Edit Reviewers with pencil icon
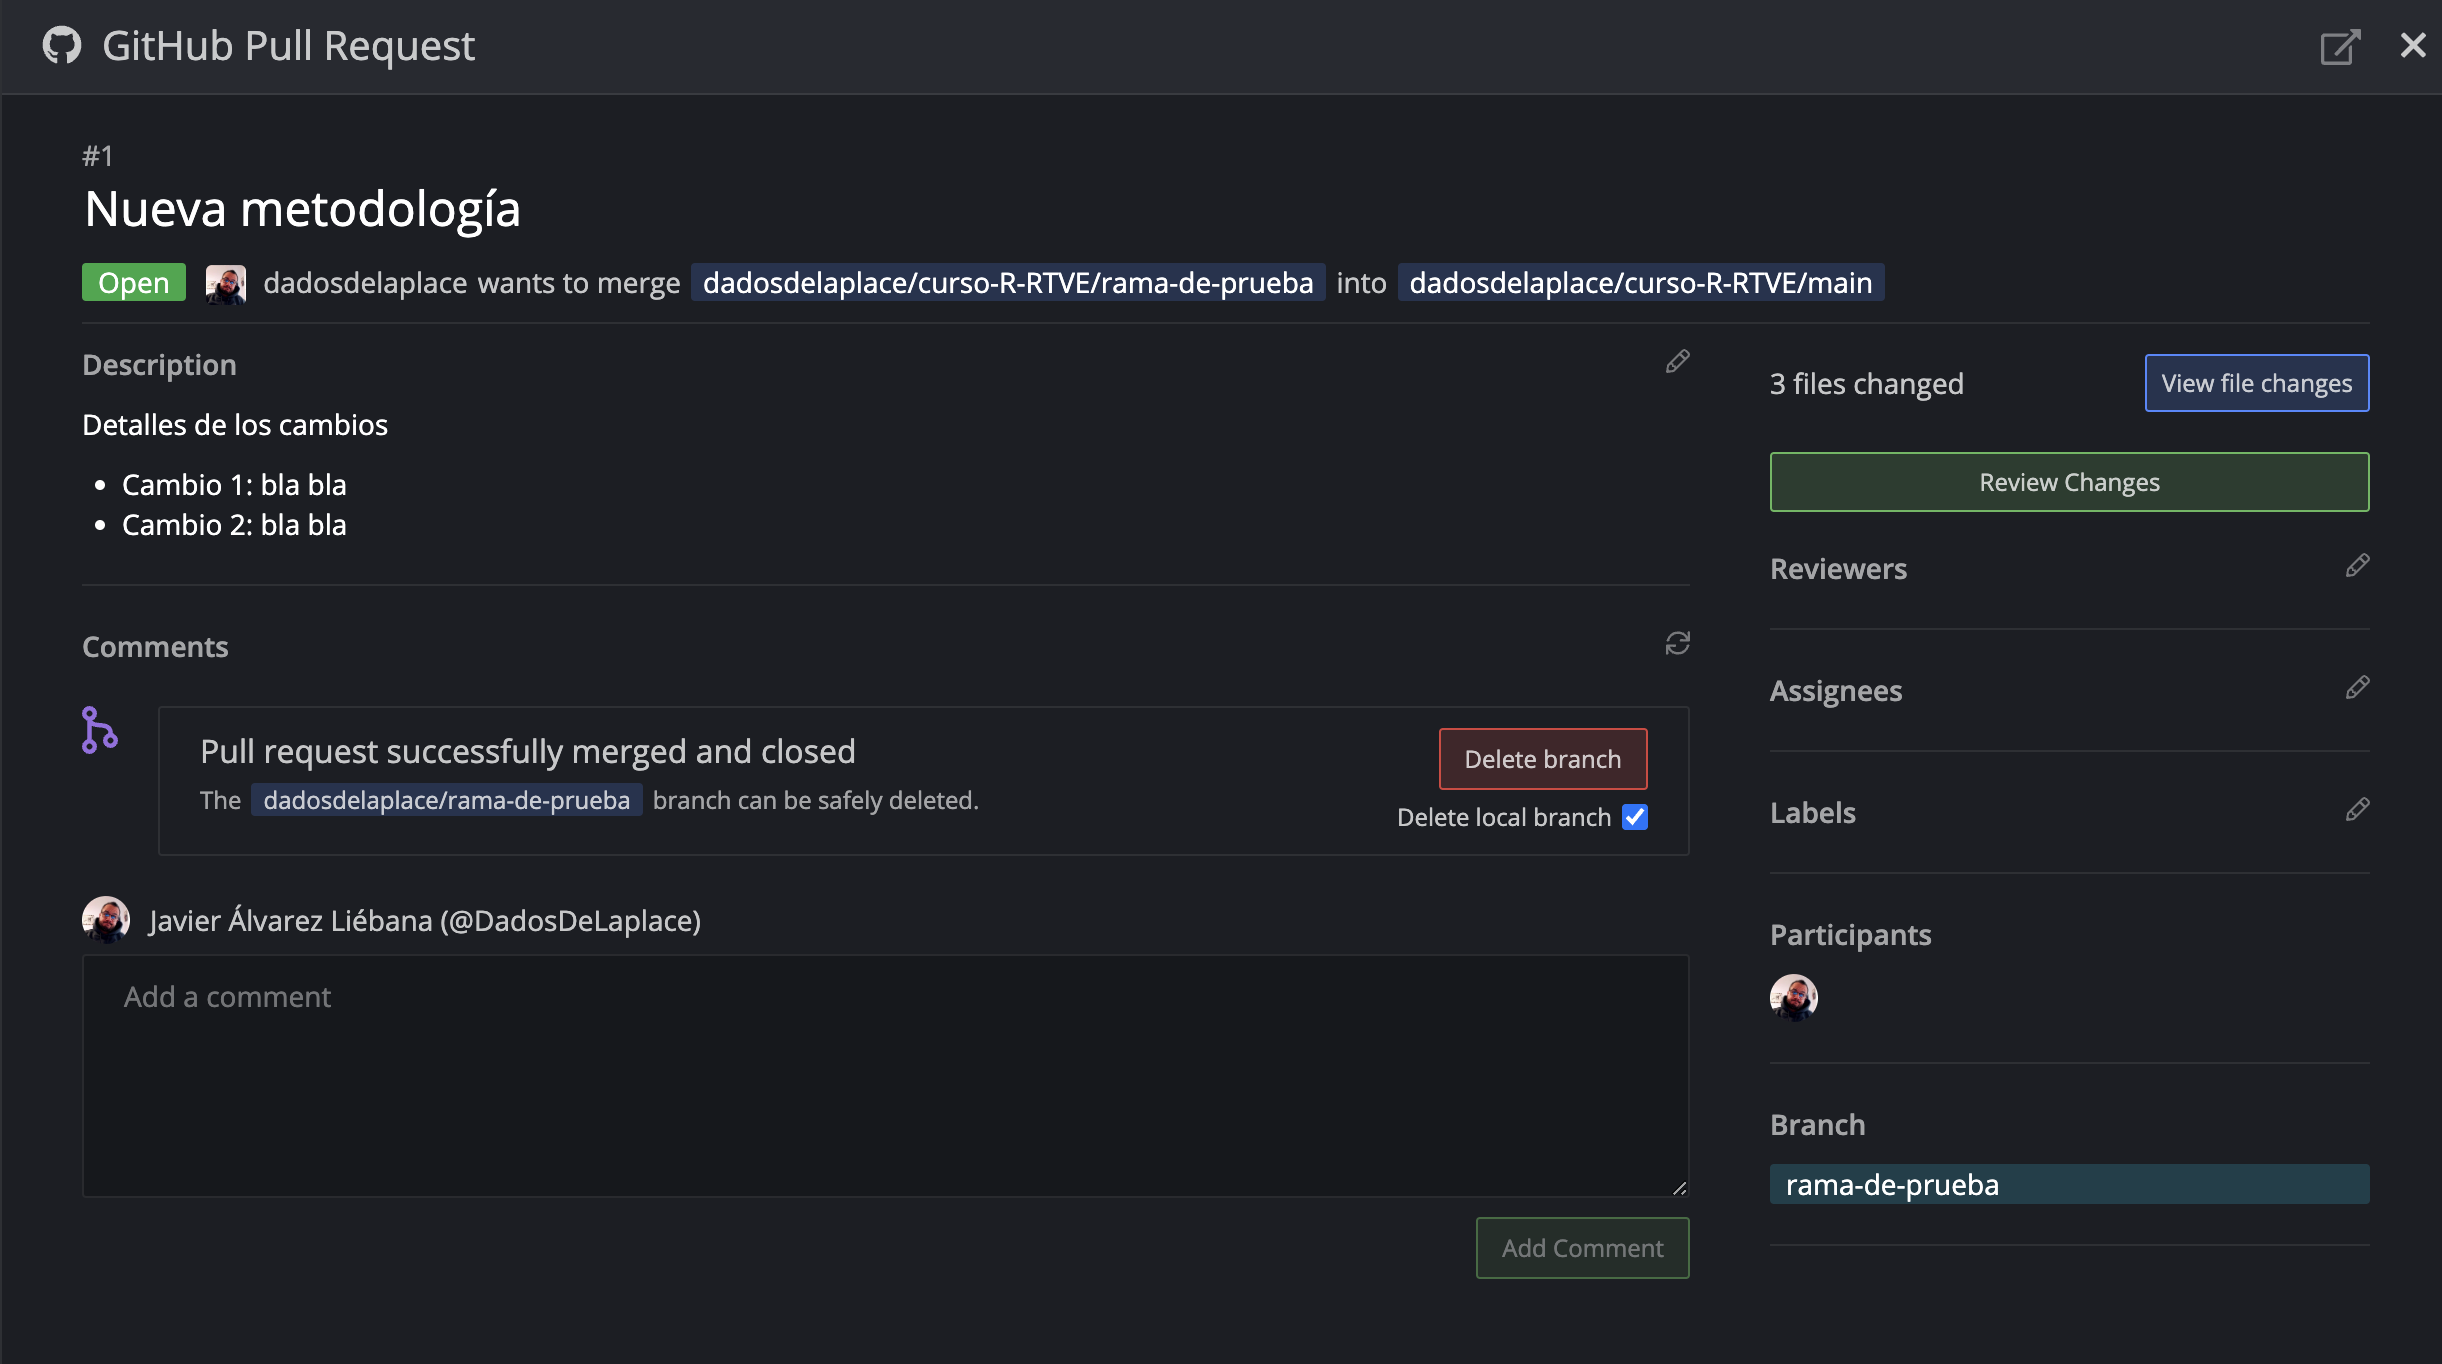 click(x=2357, y=566)
